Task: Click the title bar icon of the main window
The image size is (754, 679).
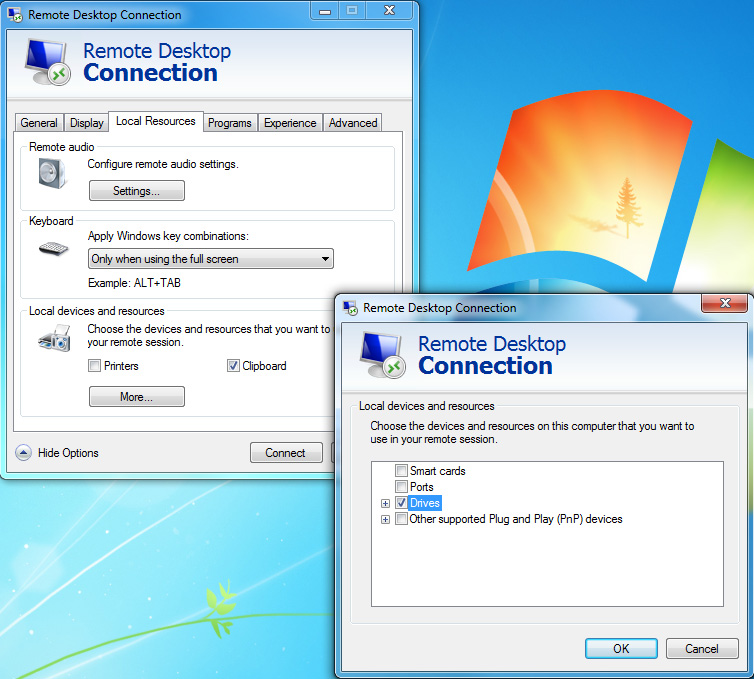Action: tap(15, 15)
